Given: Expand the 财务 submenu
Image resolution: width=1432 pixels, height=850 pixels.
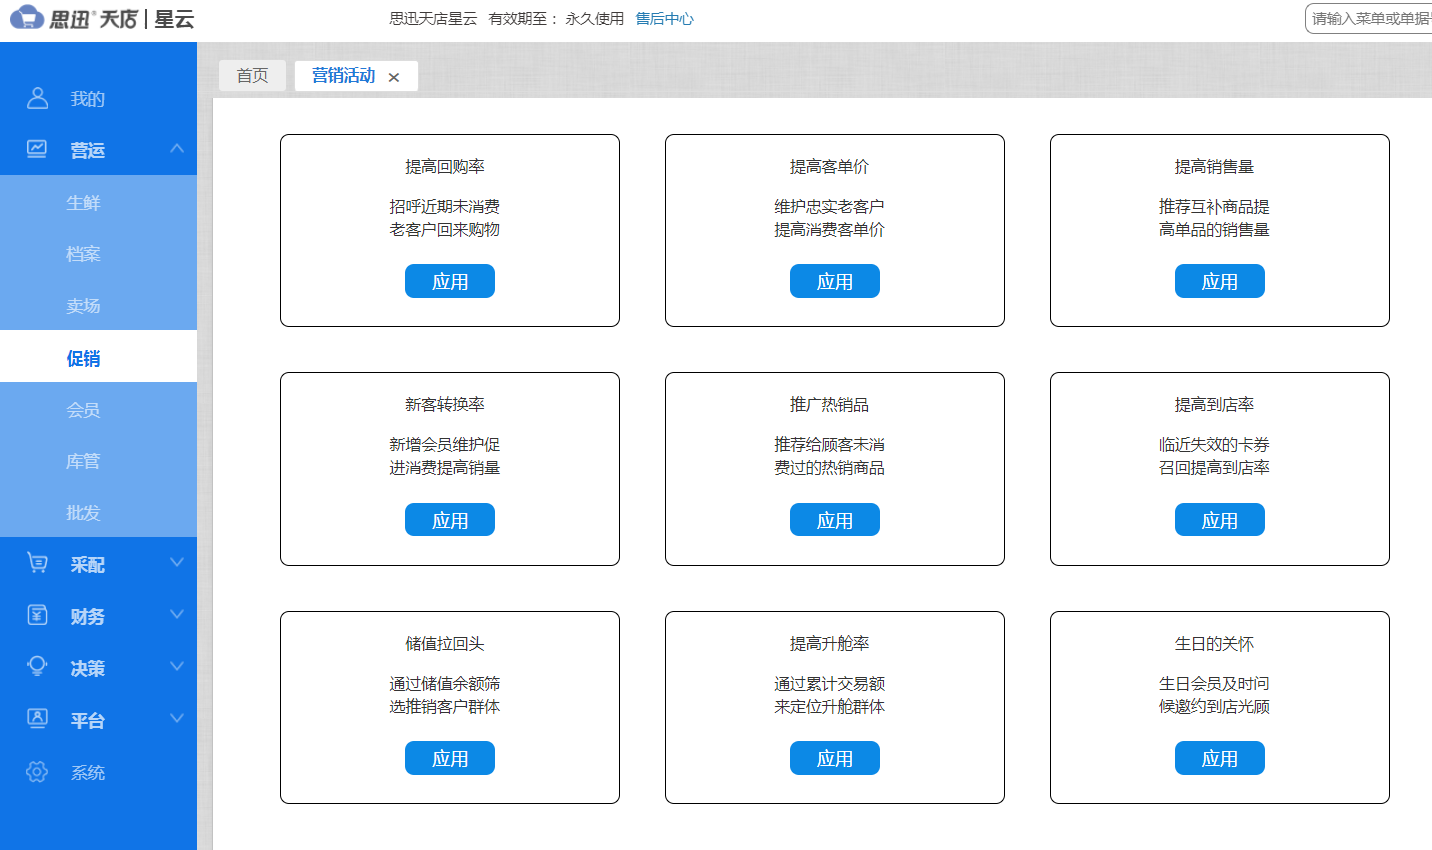Looking at the screenshot, I should tap(177, 615).
